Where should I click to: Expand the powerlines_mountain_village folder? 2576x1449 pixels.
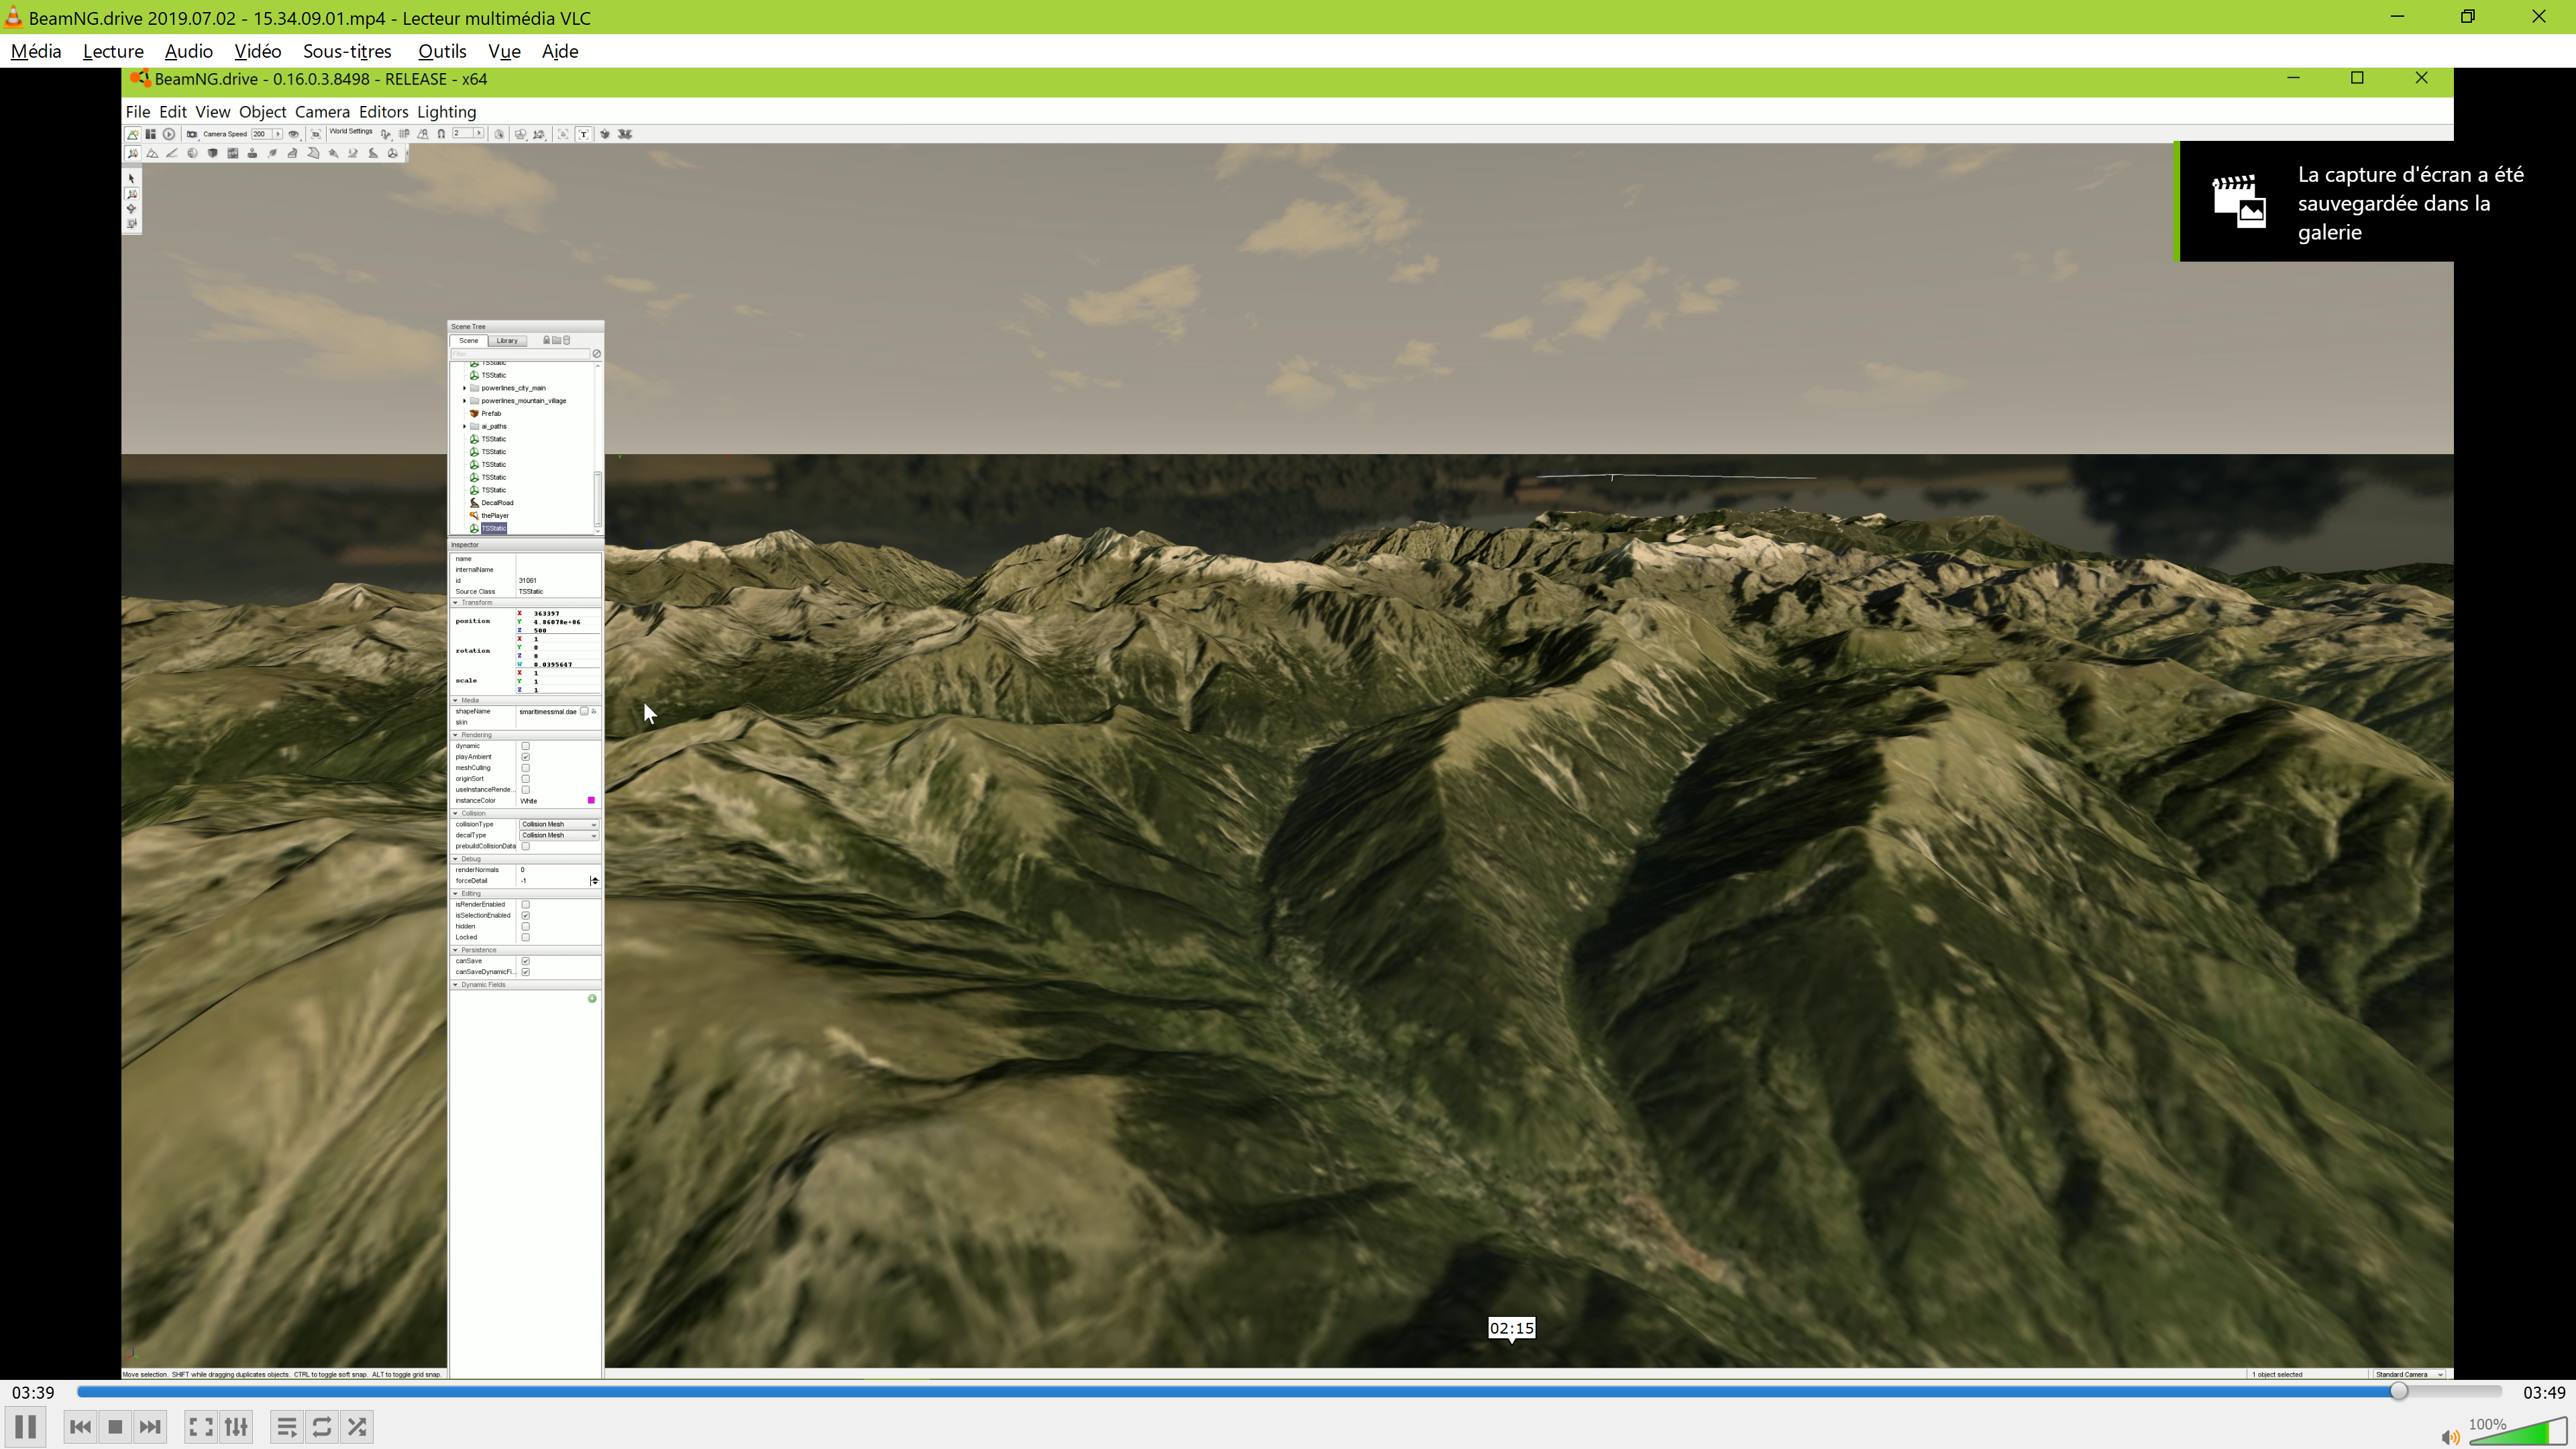(x=464, y=401)
